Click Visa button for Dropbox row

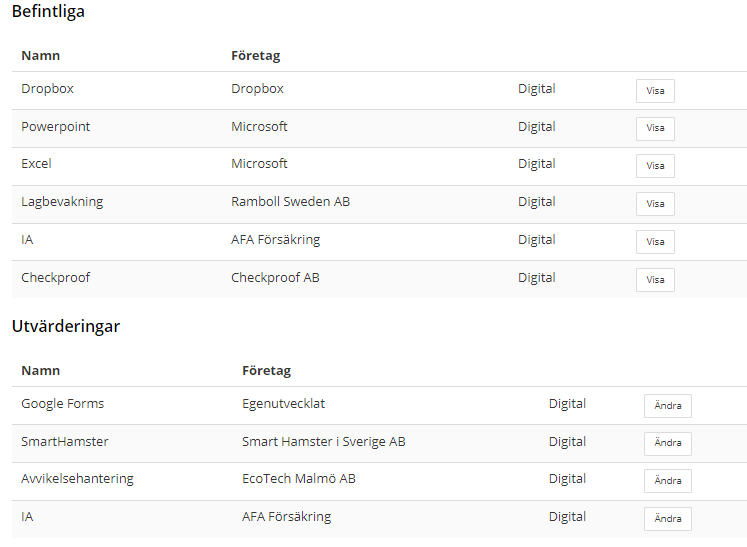[655, 91]
